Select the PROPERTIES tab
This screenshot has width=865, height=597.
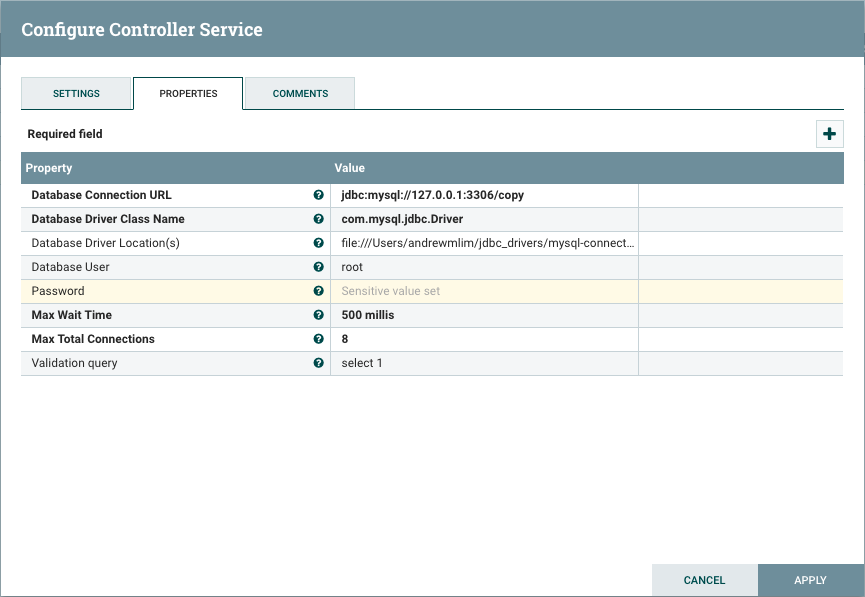(187, 93)
